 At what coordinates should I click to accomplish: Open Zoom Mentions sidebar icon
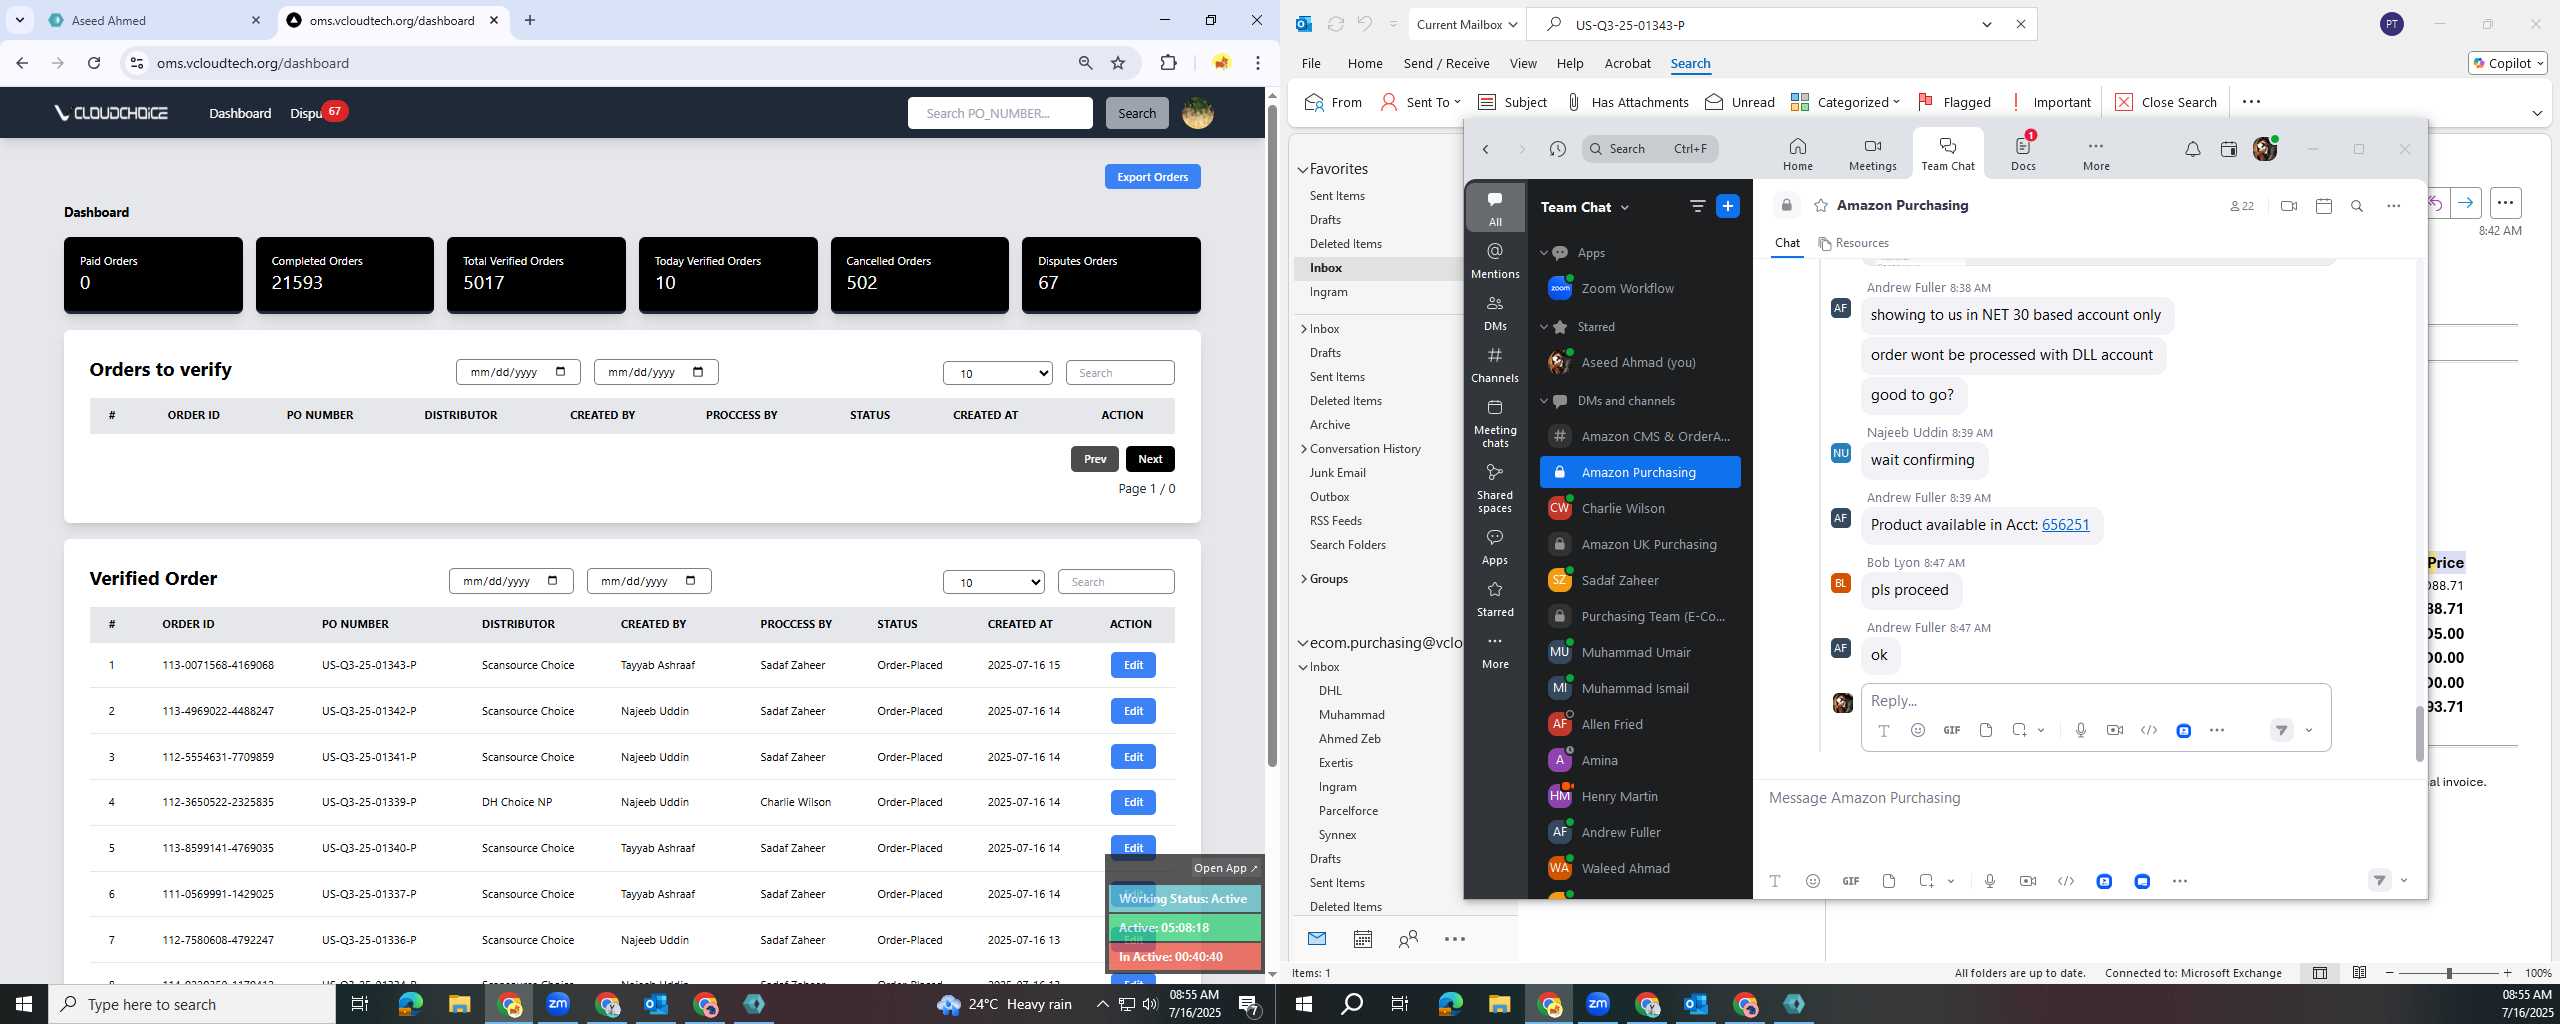pyautogui.click(x=1495, y=260)
